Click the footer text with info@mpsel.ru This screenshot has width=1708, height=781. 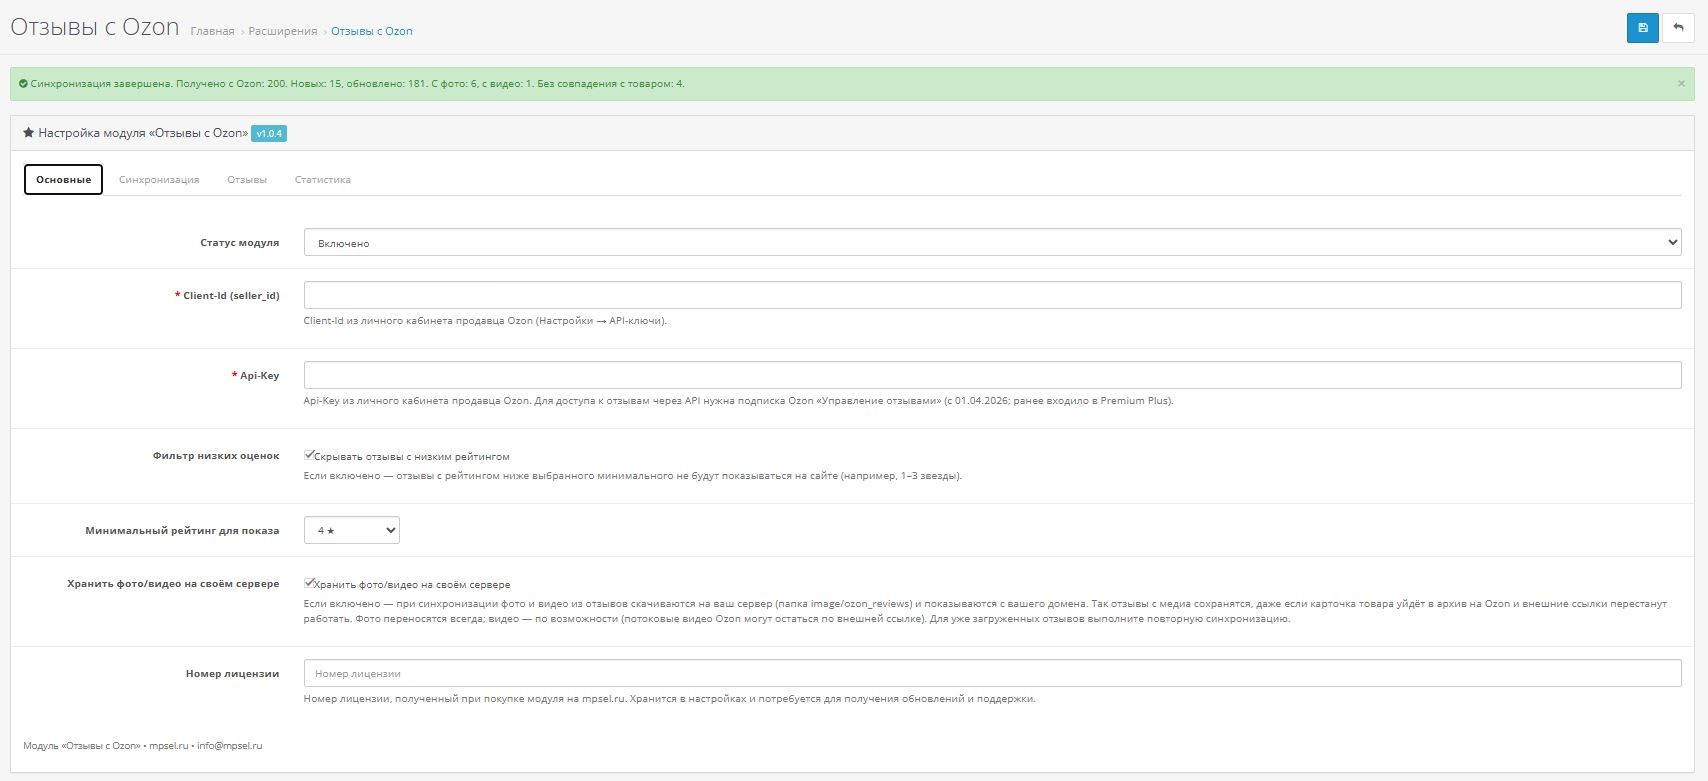tap(143, 745)
